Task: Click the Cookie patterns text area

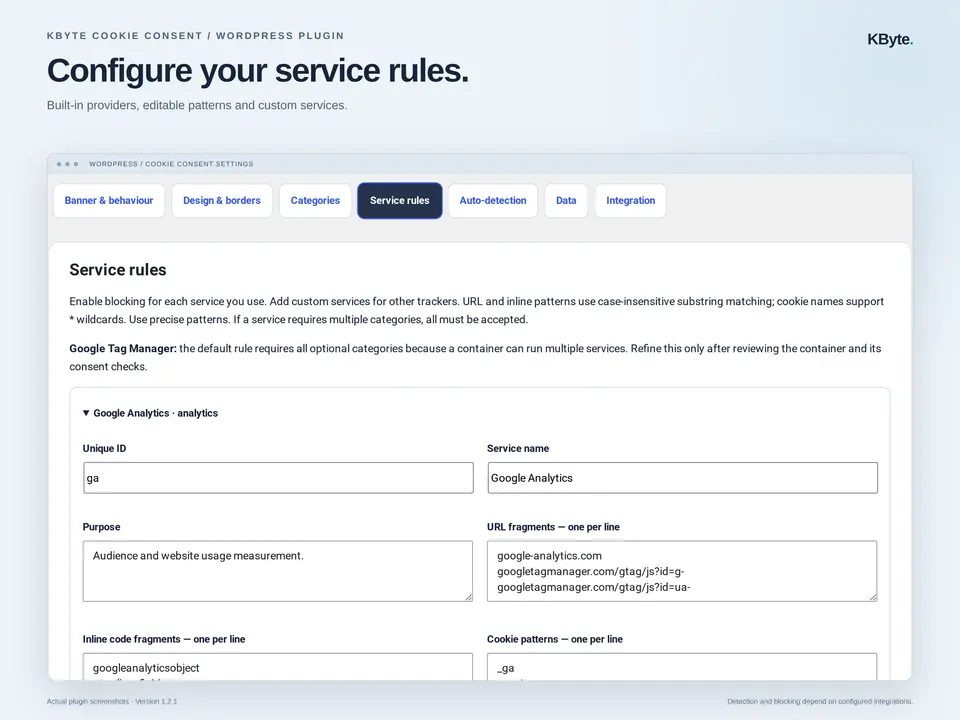Action: coord(682,667)
